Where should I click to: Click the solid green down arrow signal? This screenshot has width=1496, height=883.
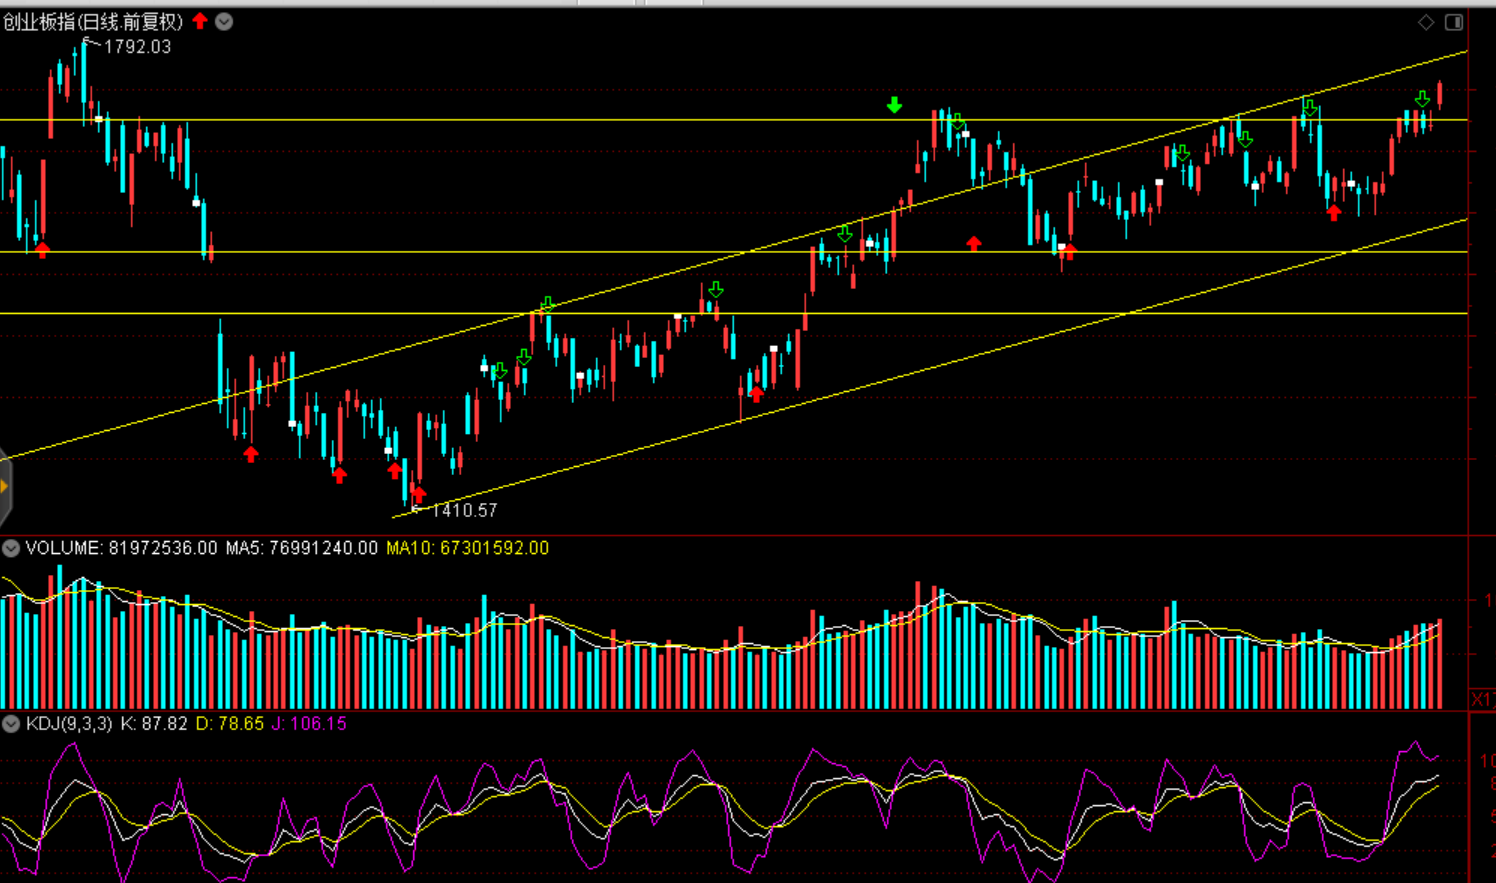click(894, 105)
